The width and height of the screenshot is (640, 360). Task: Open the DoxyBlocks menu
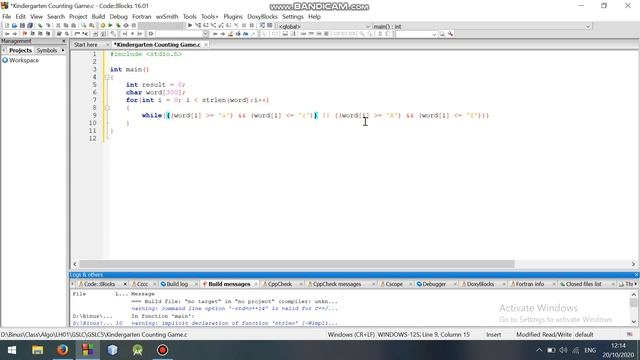pyautogui.click(x=262, y=17)
